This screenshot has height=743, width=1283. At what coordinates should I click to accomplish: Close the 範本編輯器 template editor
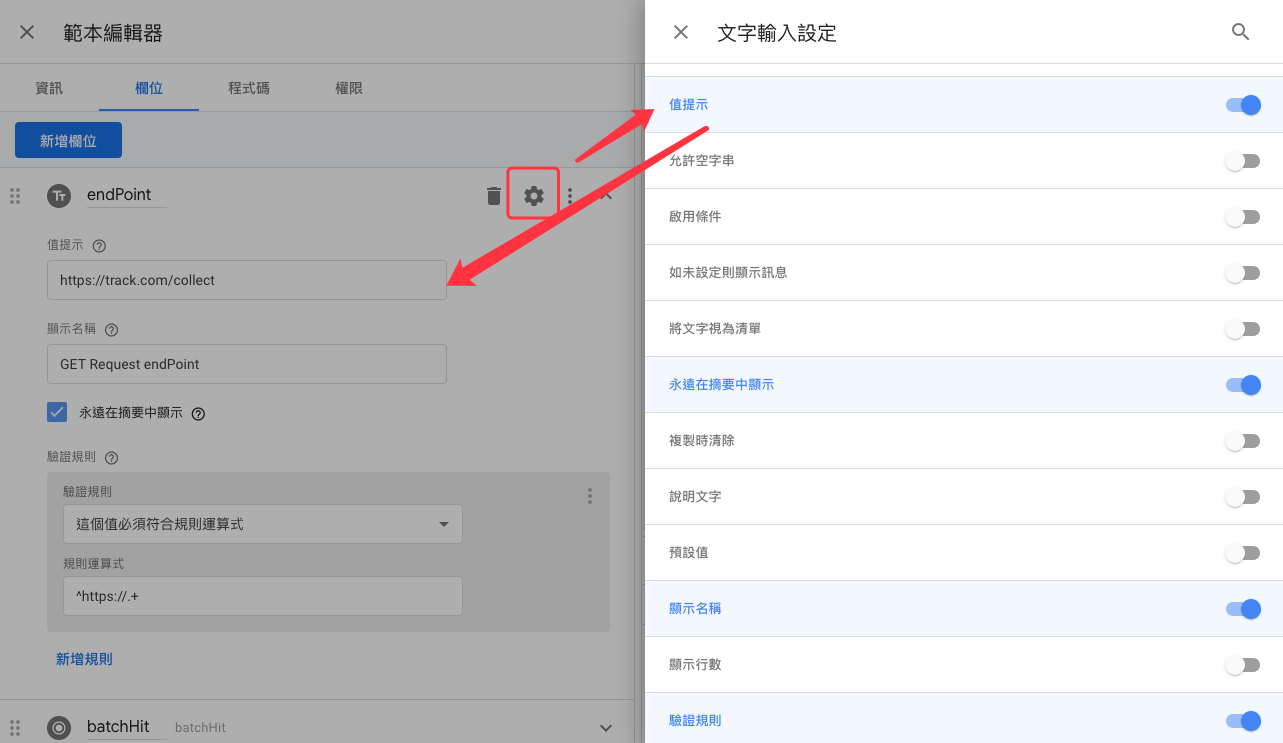(x=27, y=33)
